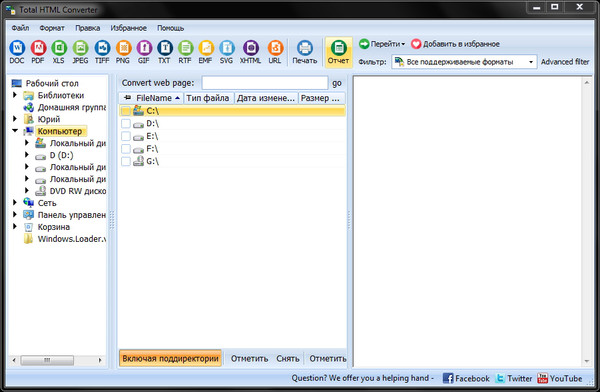Sort by Дата измене... column header
Image resolution: width=600 pixels, height=392 pixels.
click(x=266, y=98)
